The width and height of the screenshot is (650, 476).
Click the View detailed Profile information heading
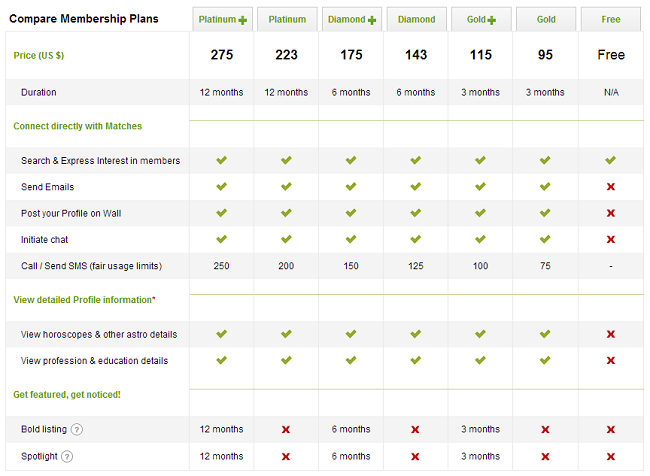pos(84,300)
